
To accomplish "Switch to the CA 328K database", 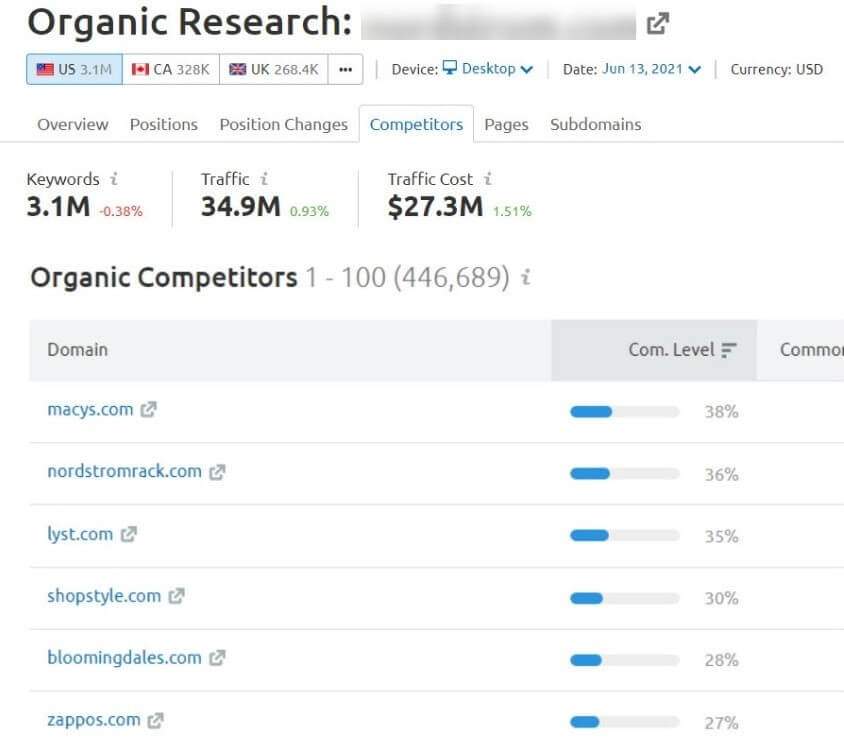I will (x=171, y=69).
